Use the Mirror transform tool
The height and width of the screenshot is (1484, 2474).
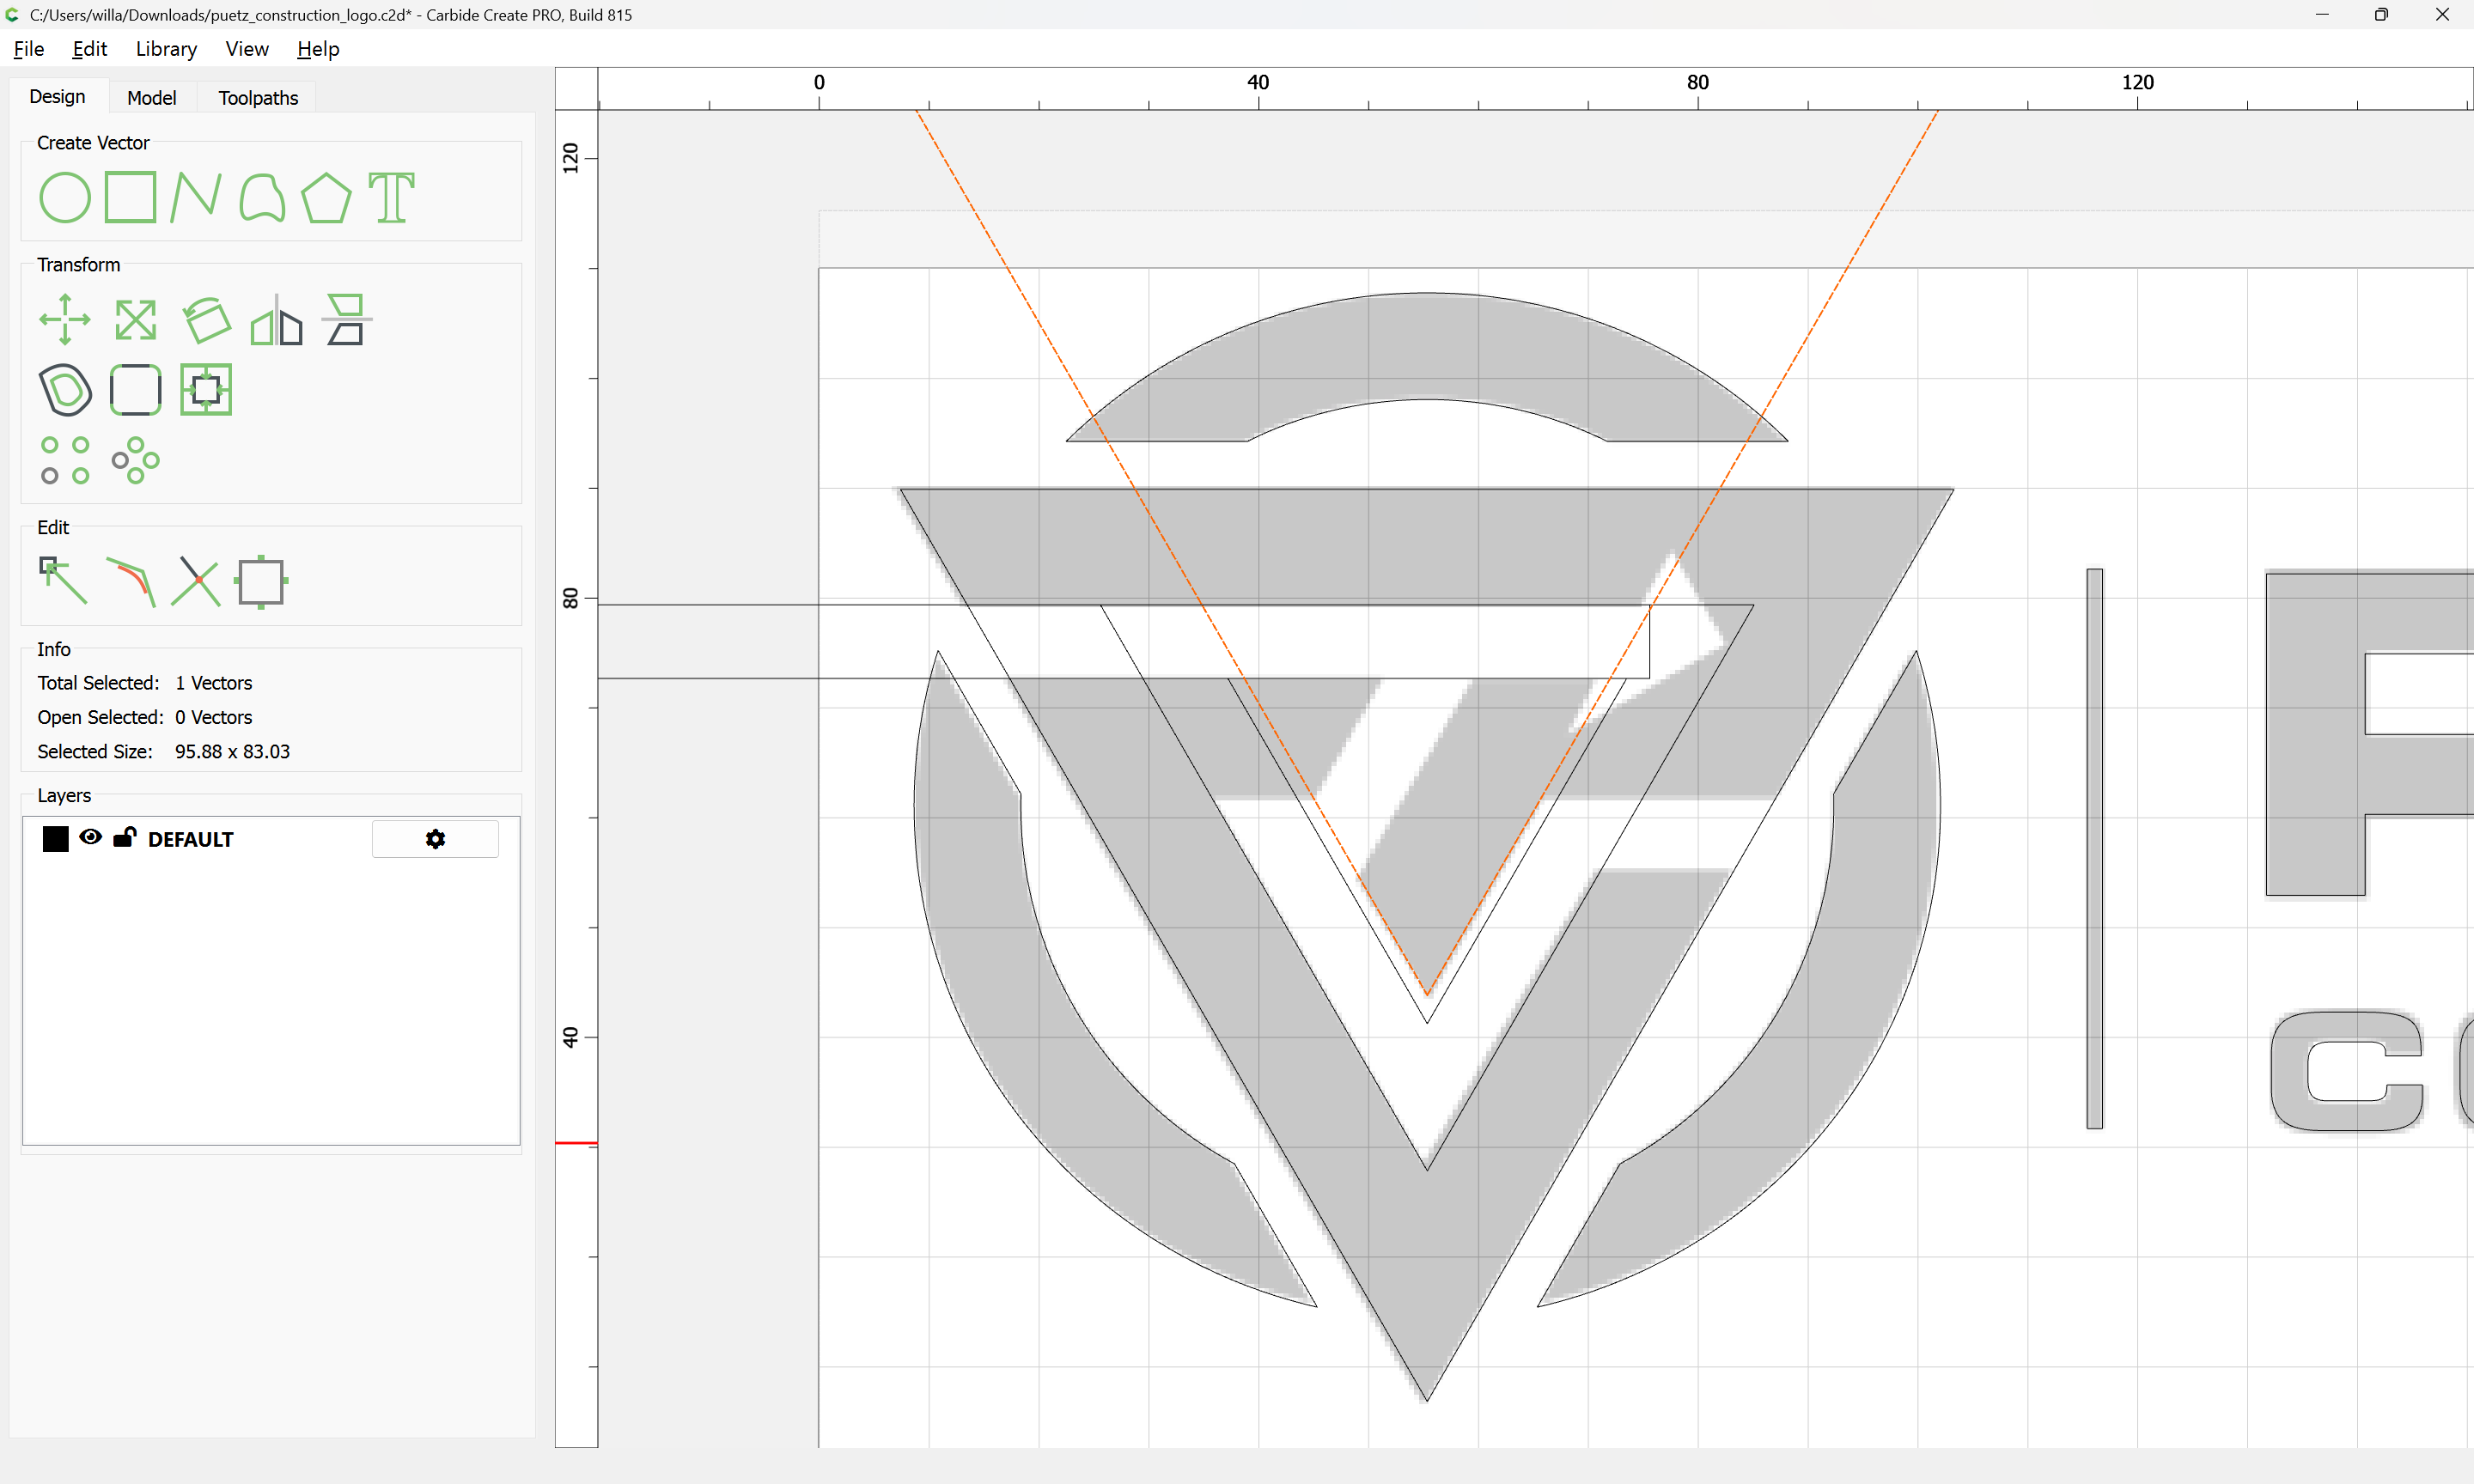[276, 320]
